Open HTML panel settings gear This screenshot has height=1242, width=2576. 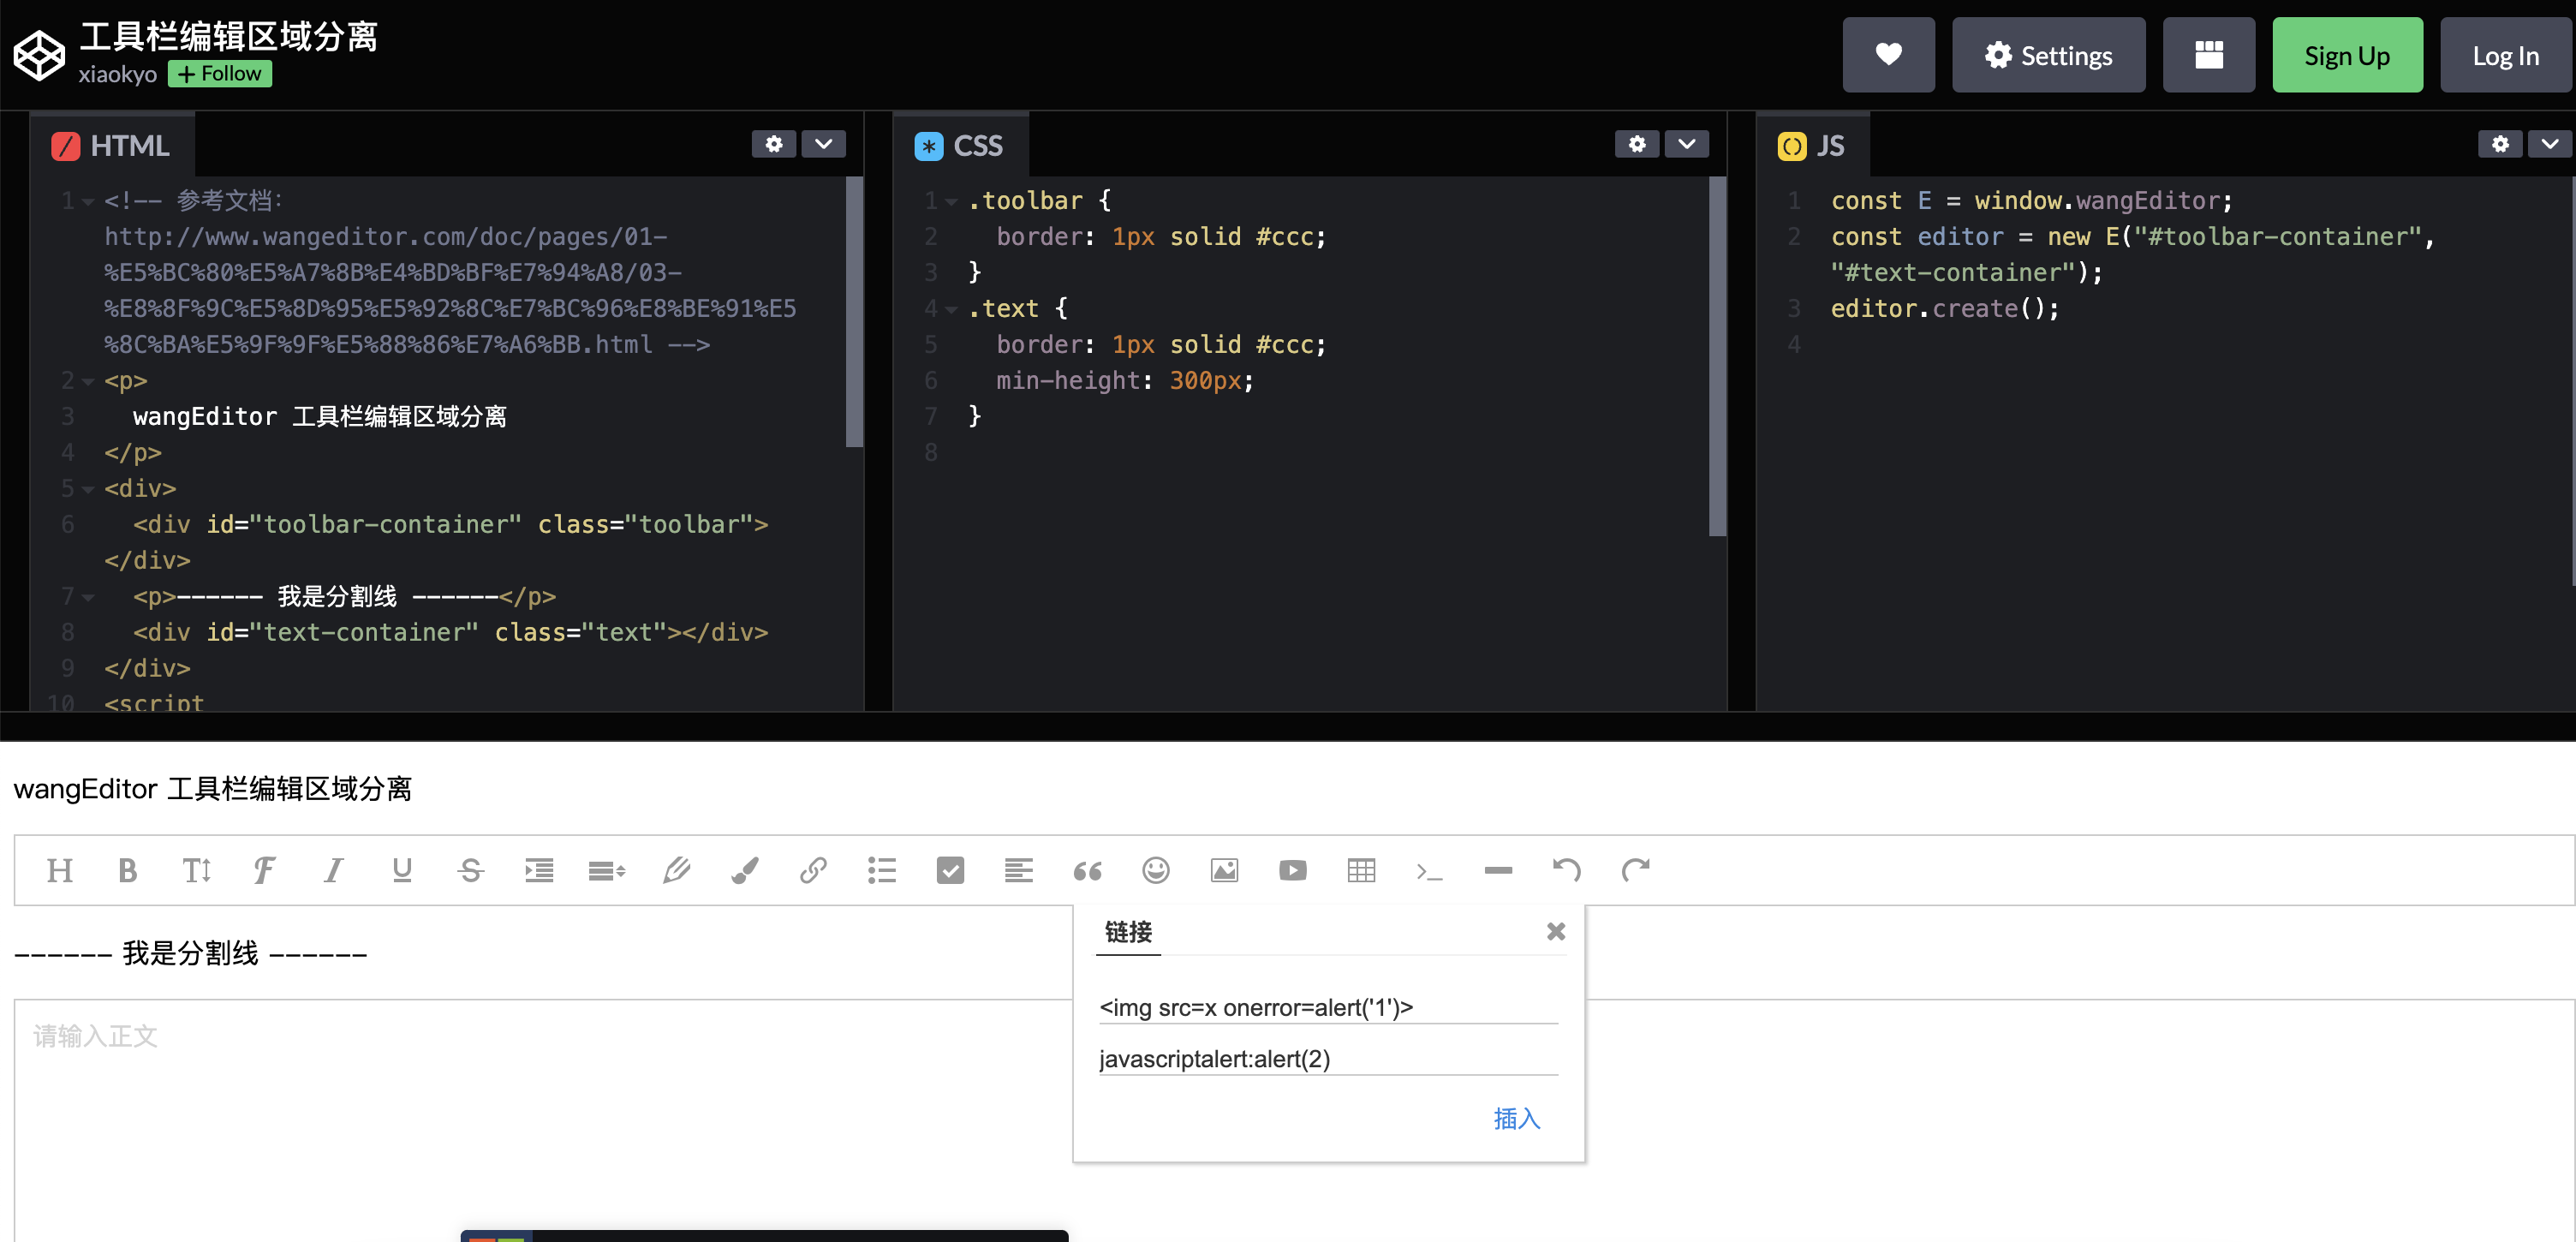coord(774,144)
